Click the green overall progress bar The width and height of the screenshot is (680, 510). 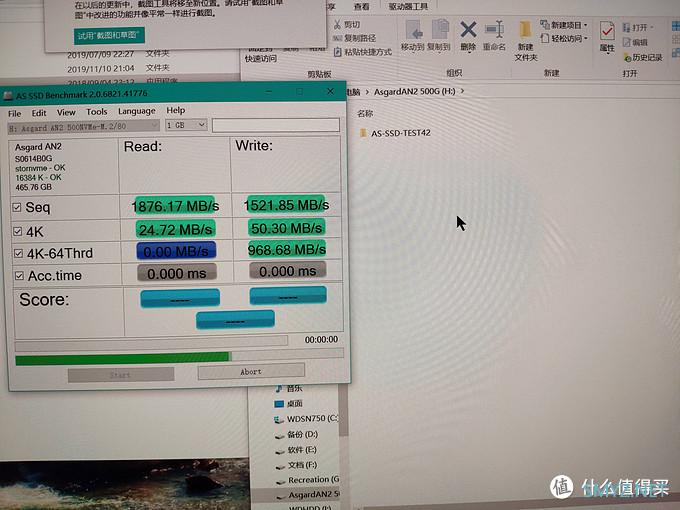[x=179, y=357]
